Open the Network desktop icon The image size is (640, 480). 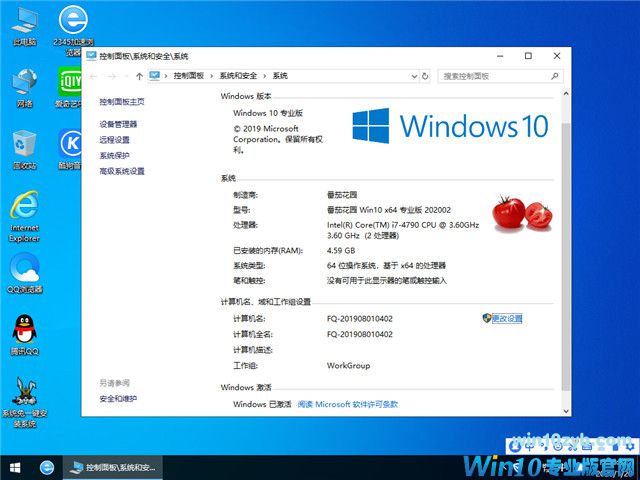tap(24, 88)
